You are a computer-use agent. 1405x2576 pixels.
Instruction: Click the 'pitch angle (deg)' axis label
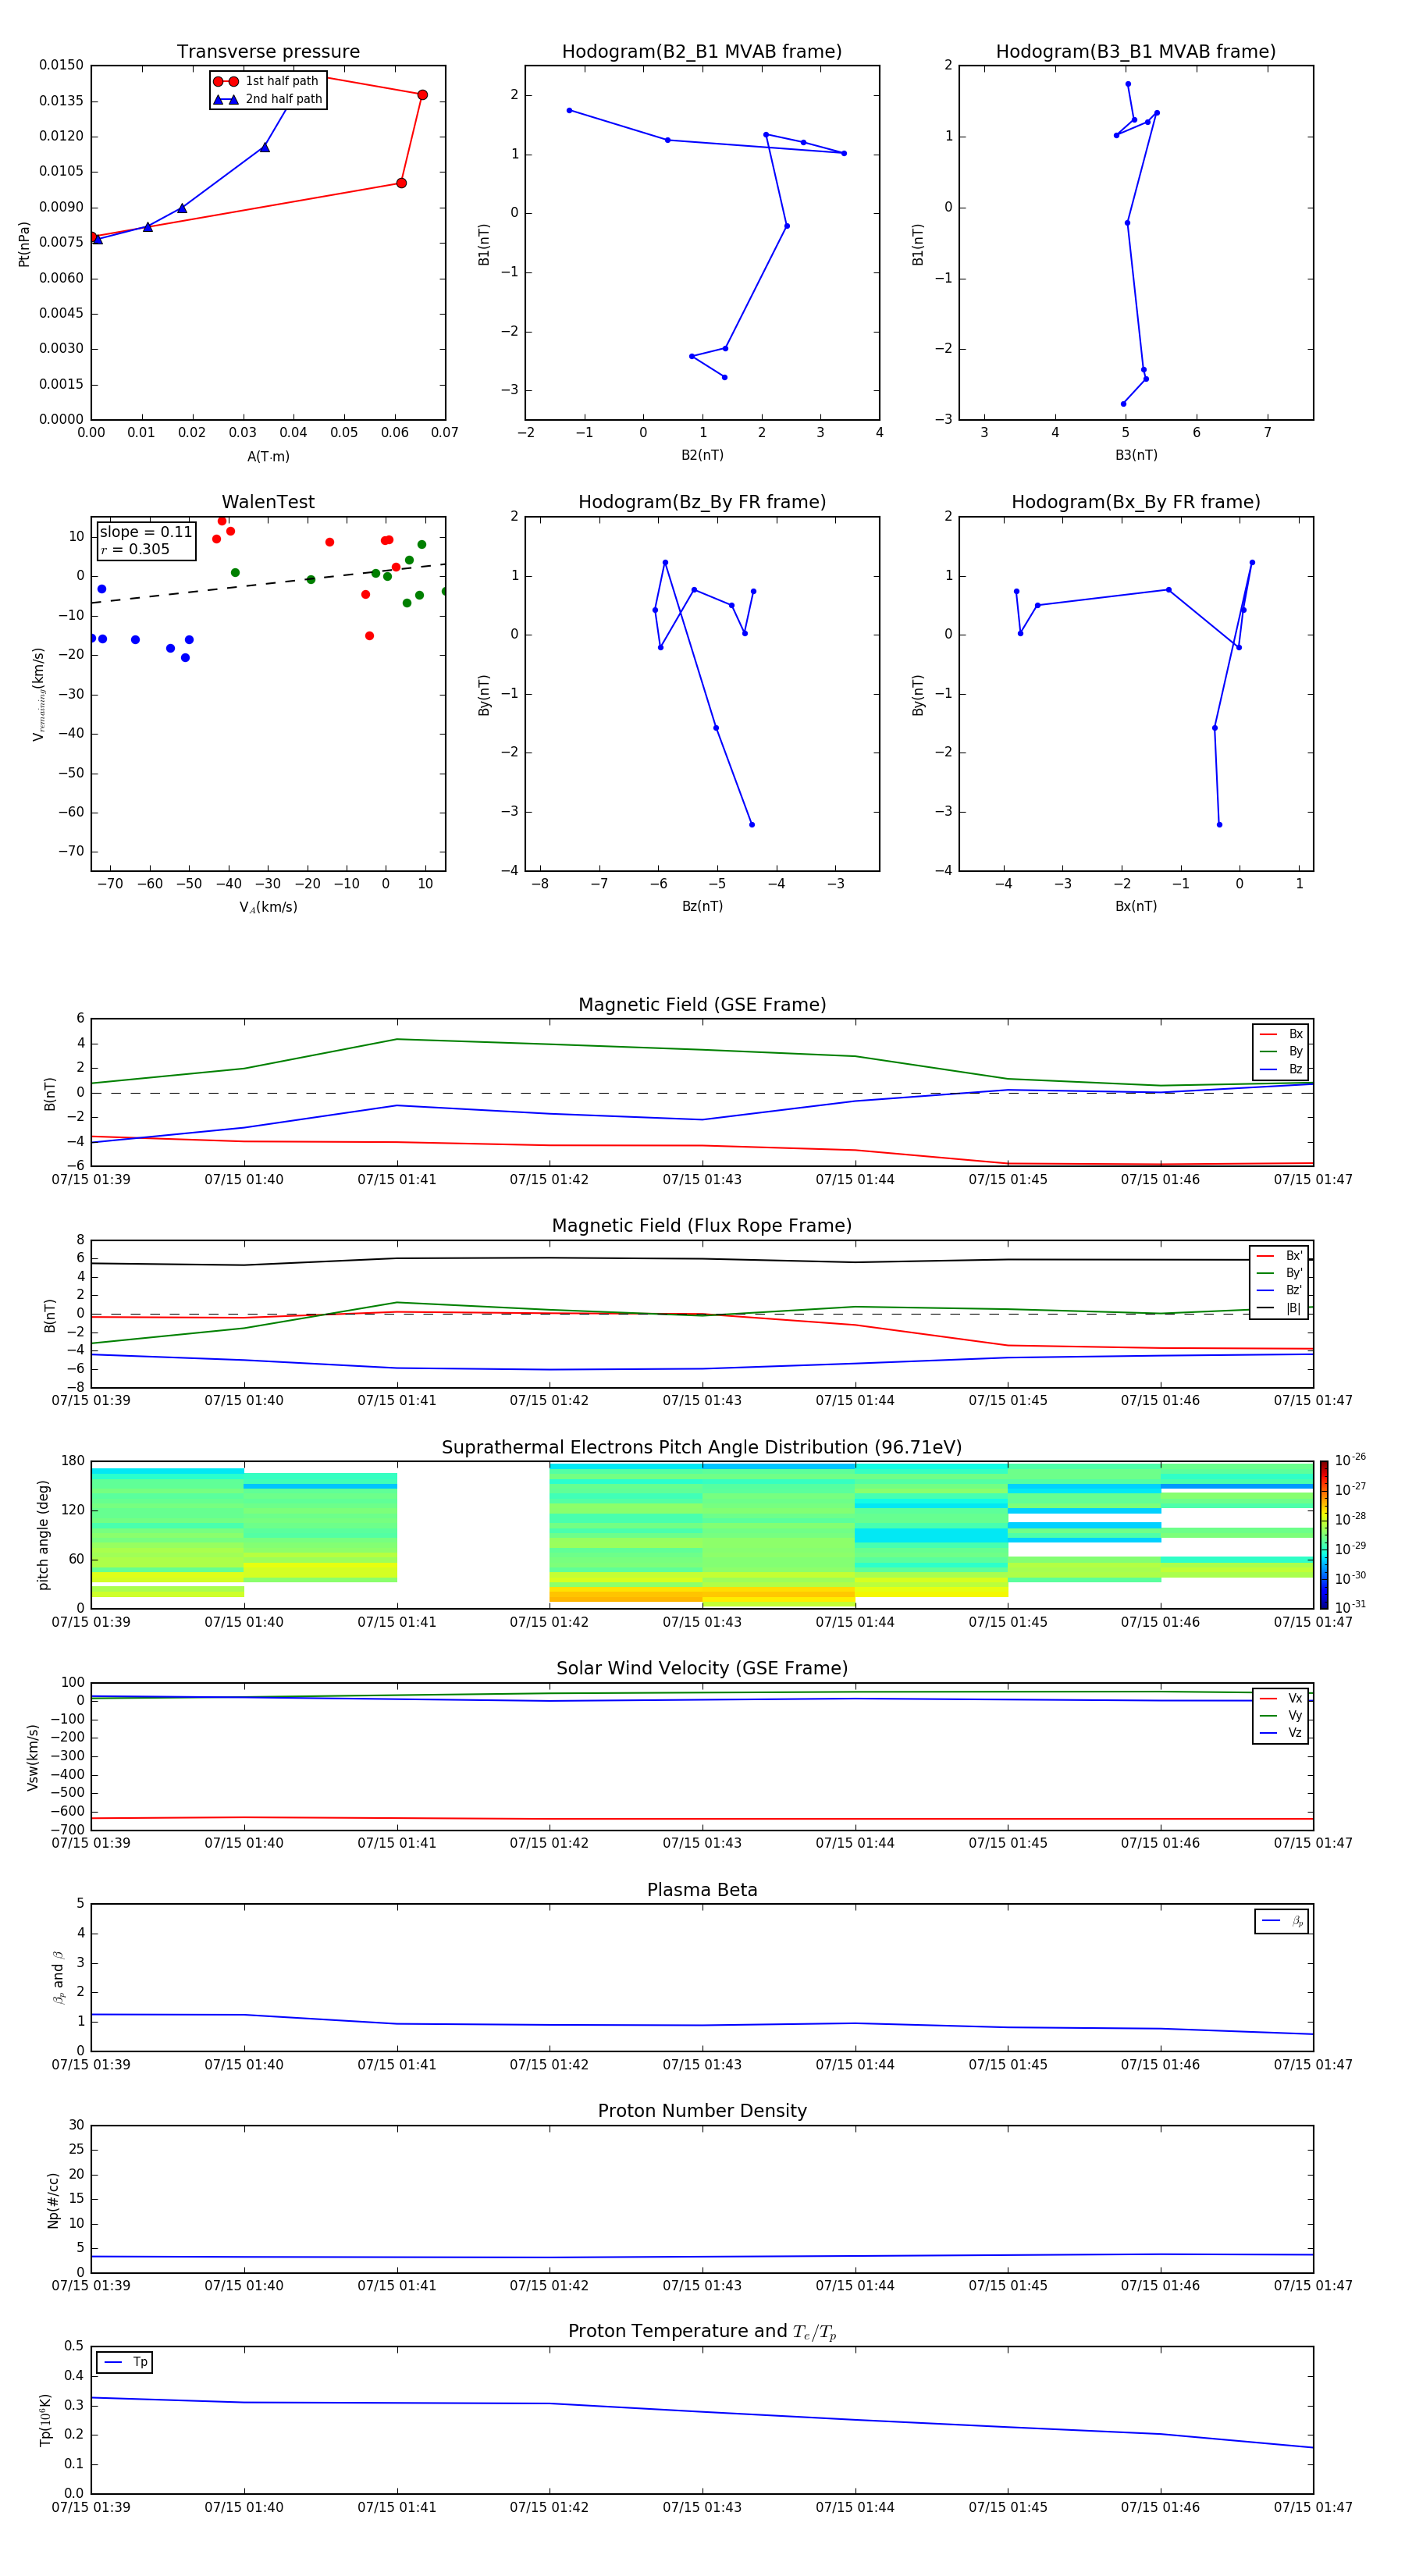[x=43, y=1535]
